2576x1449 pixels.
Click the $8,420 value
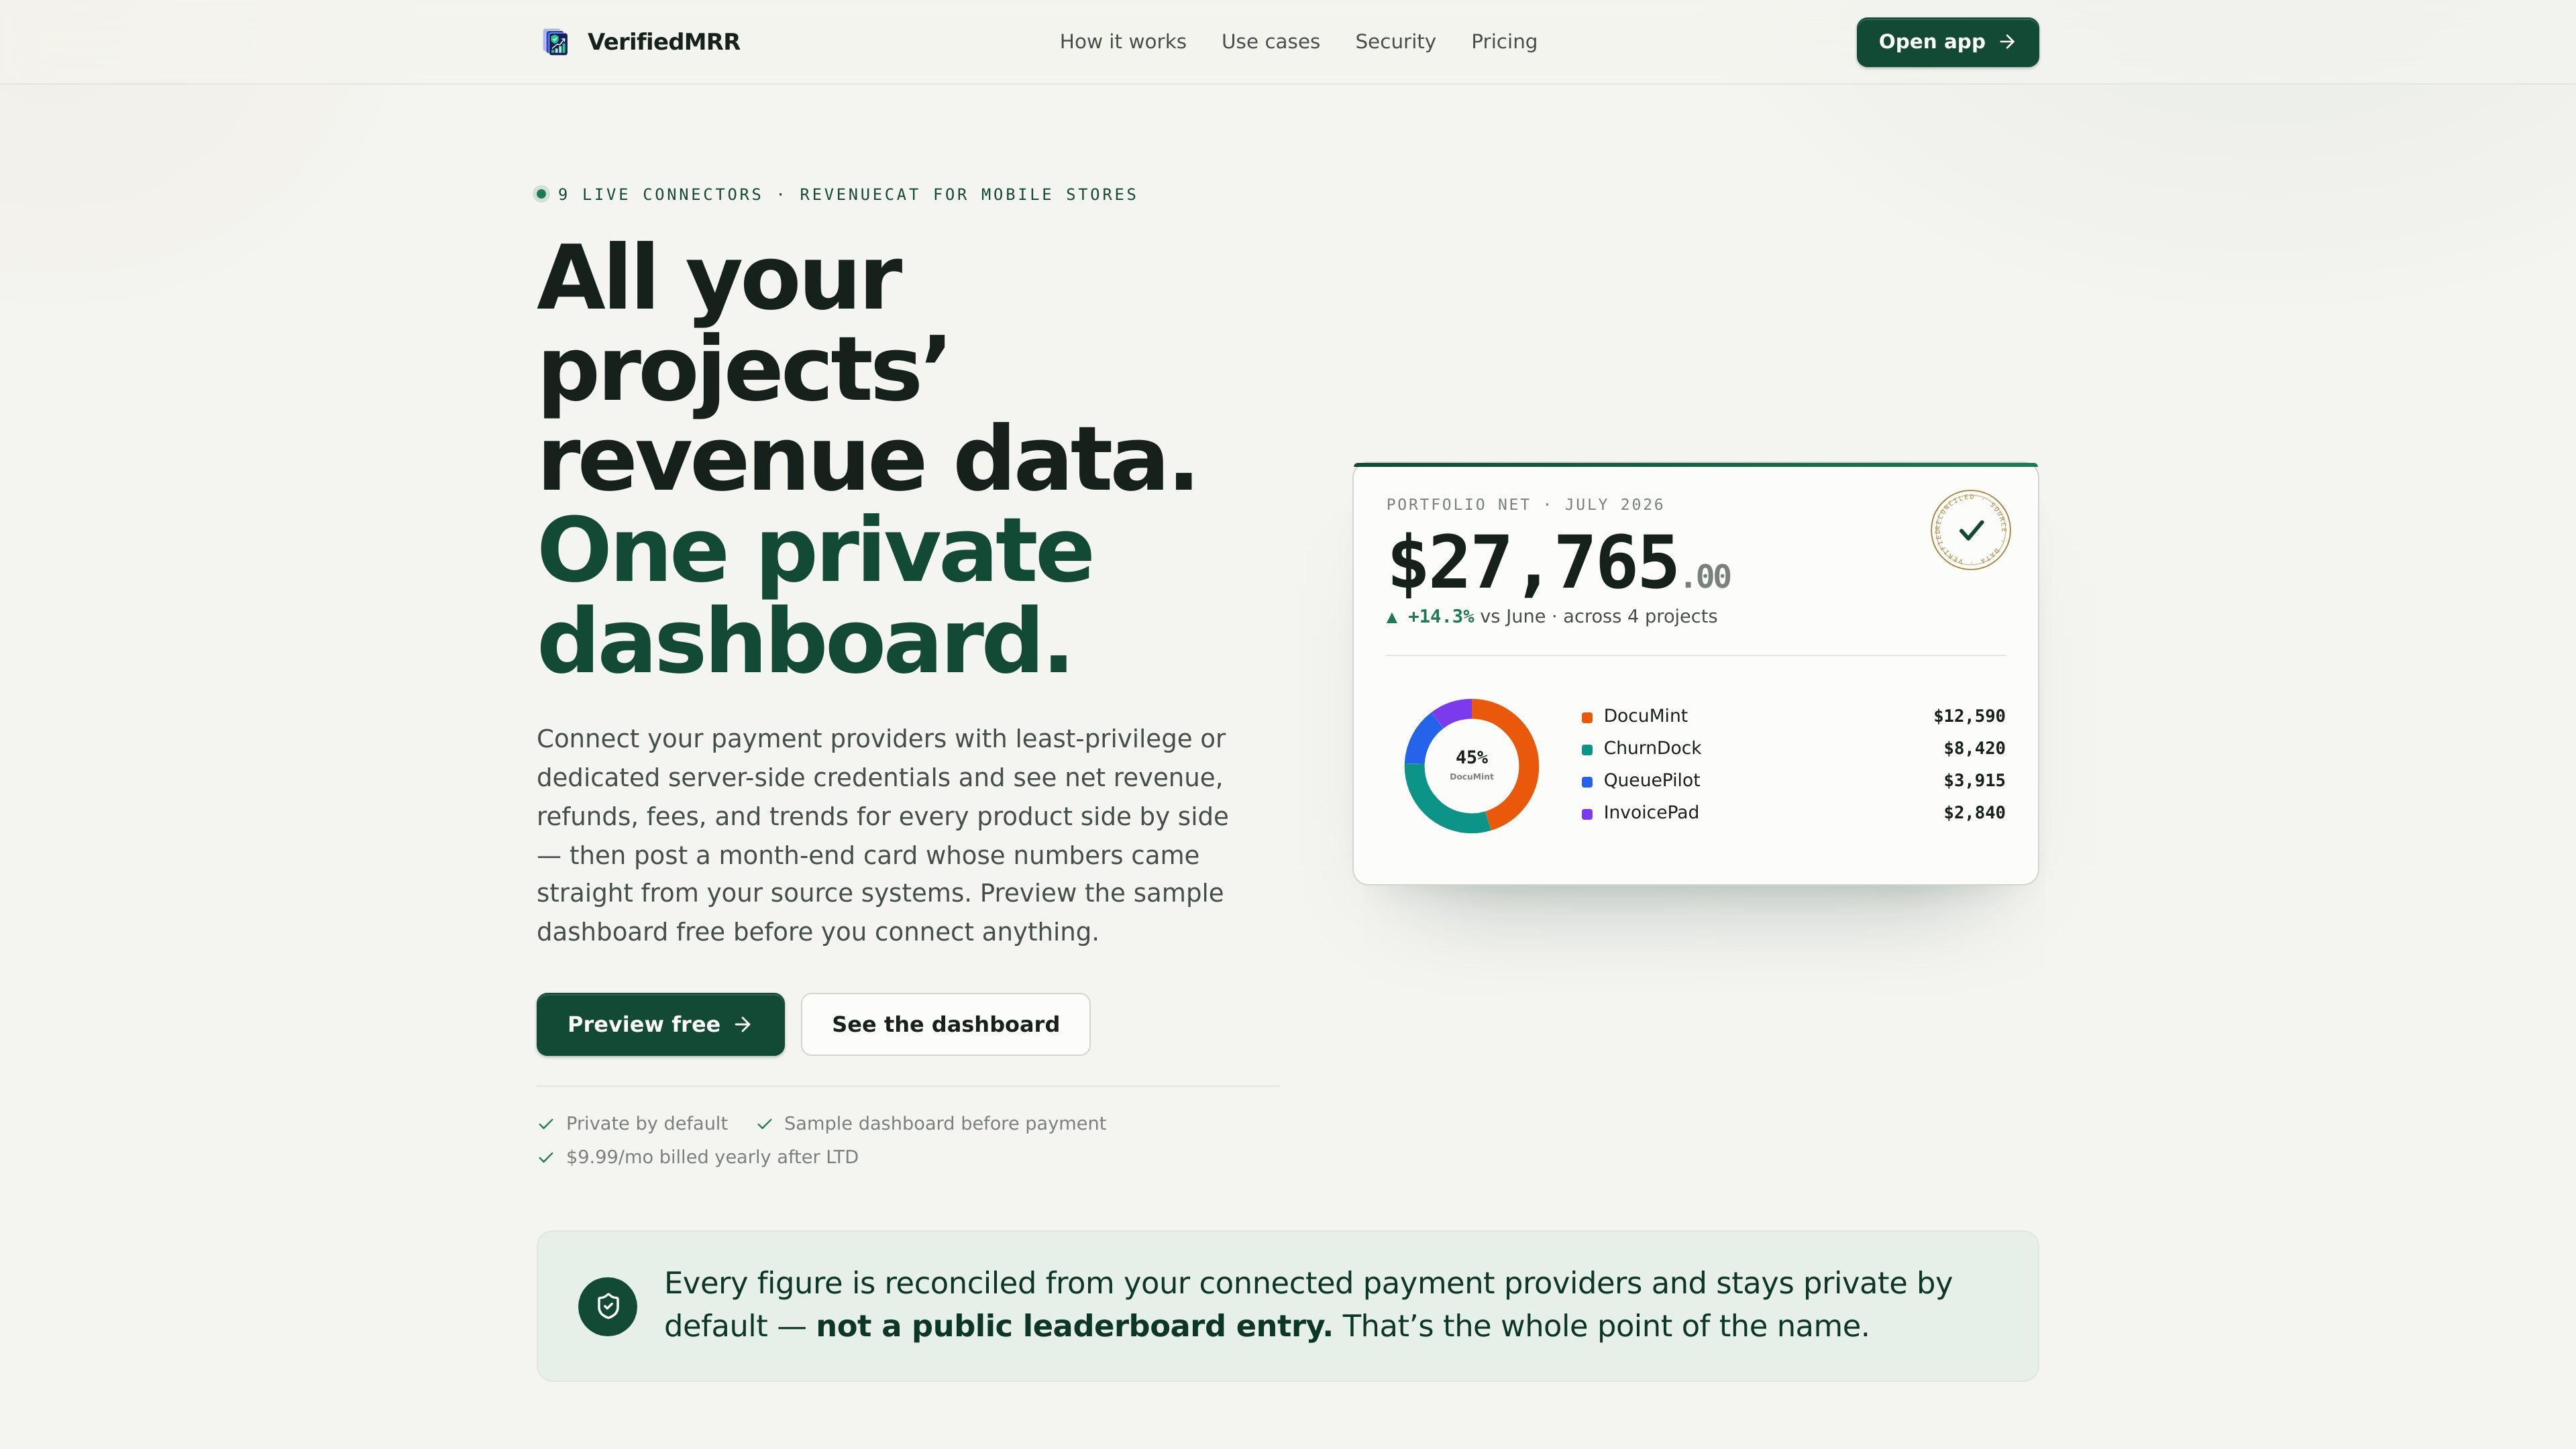[1974, 748]
